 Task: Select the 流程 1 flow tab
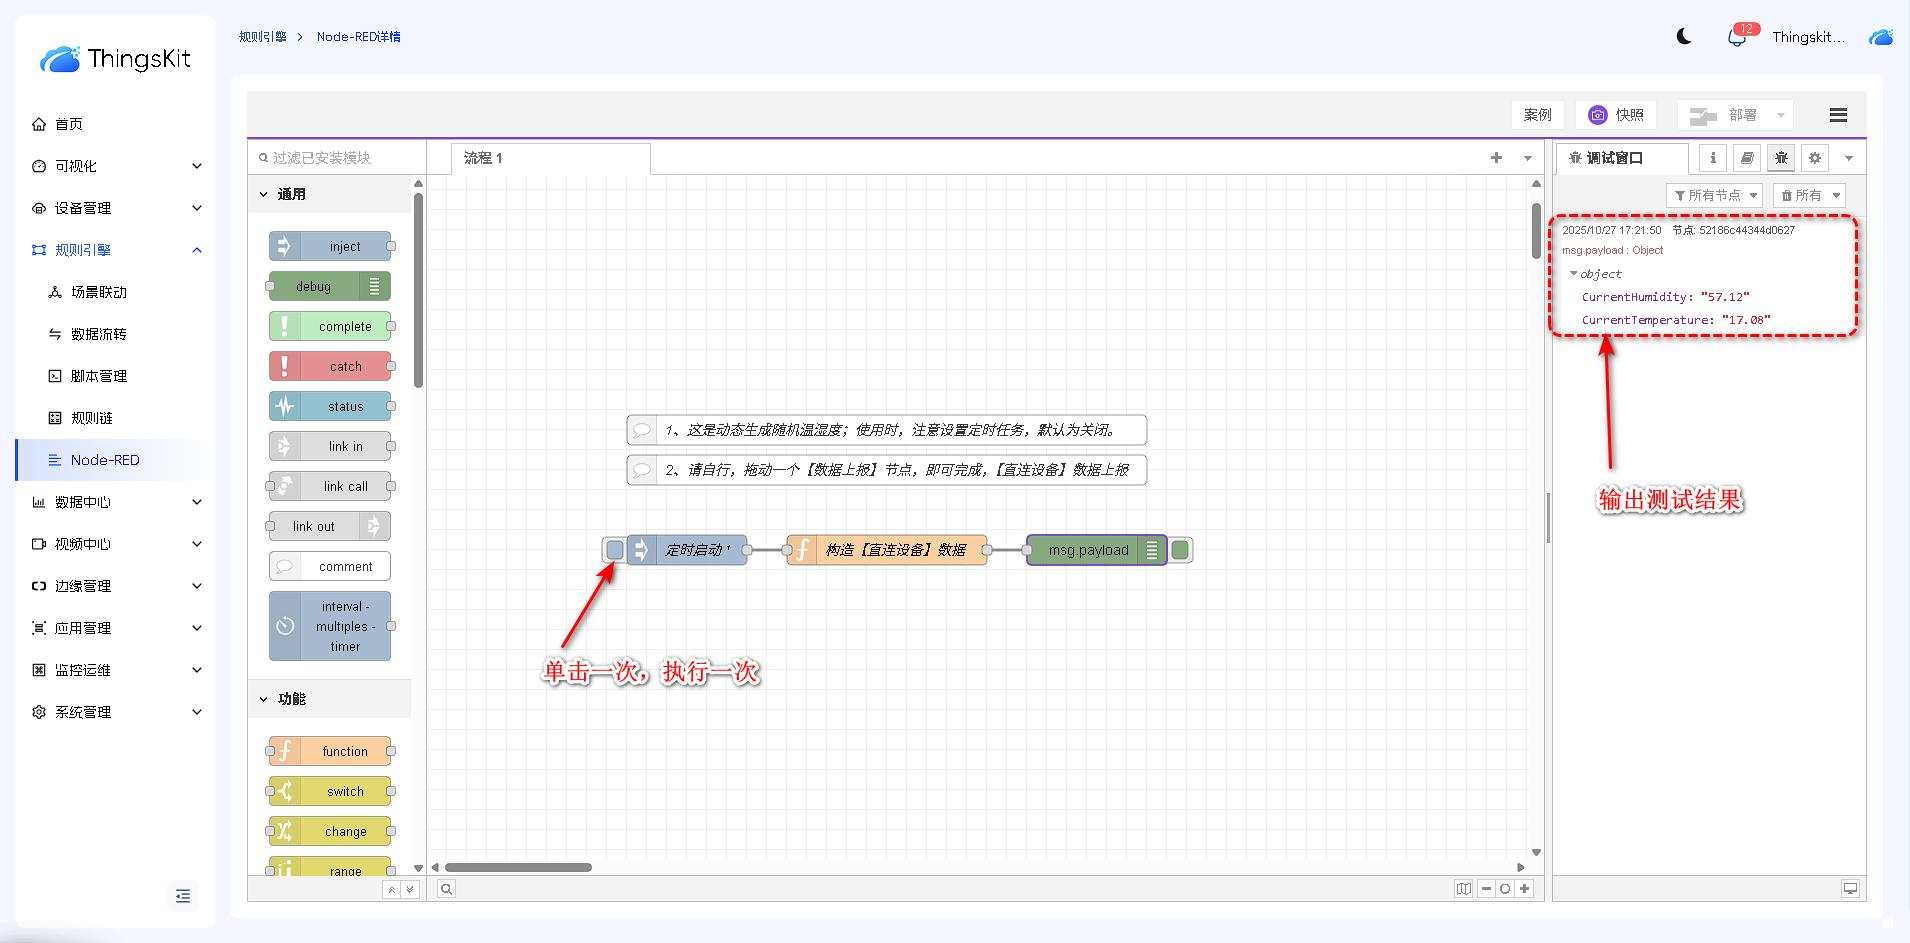[x=484, y=158]
